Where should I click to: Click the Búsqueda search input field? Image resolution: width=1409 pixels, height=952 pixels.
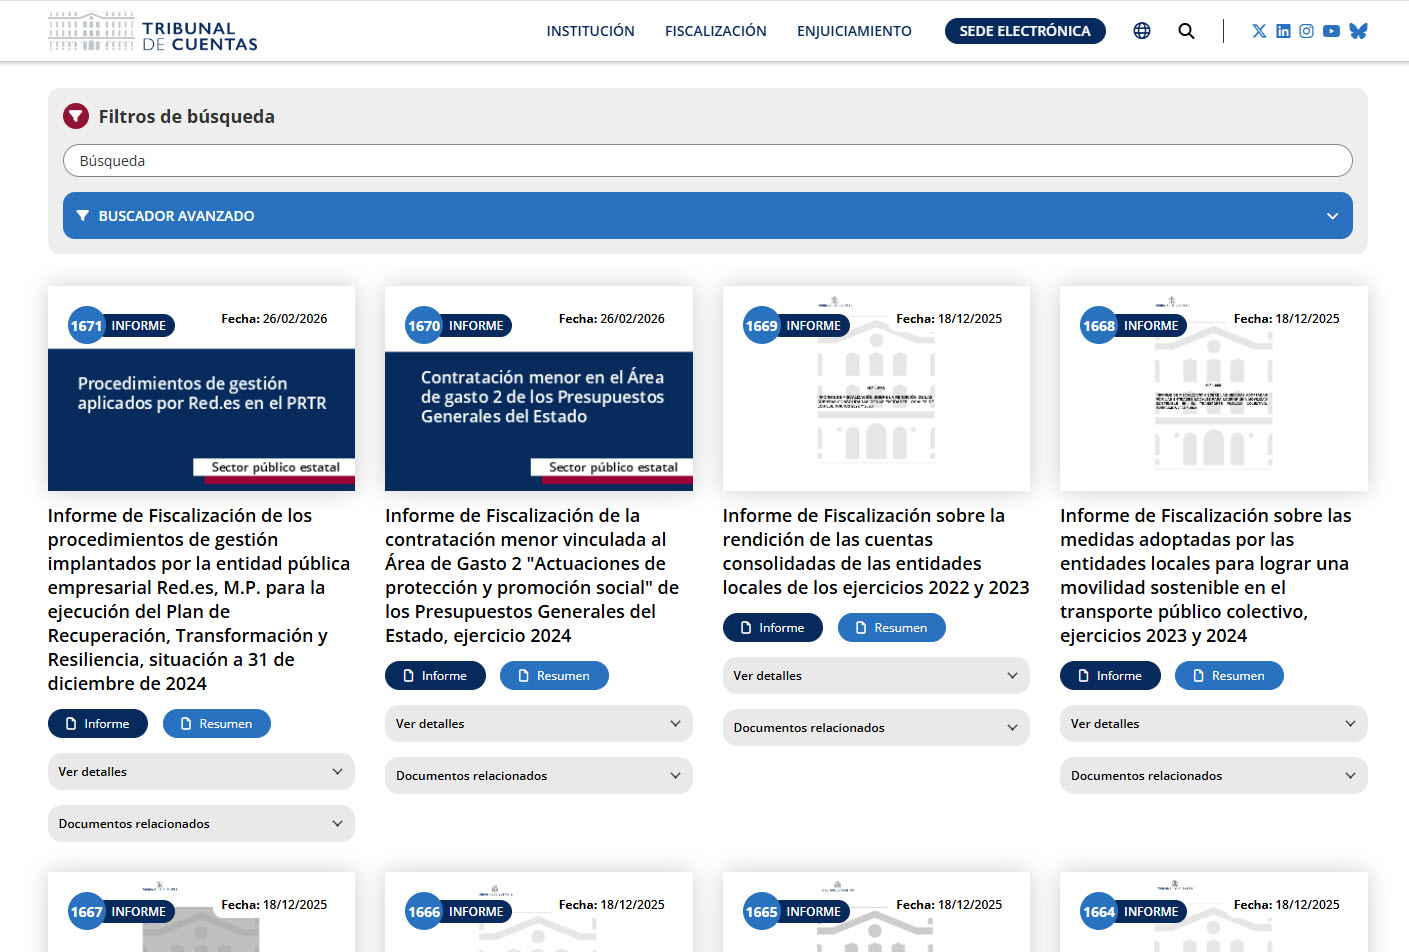click(707, 161)
